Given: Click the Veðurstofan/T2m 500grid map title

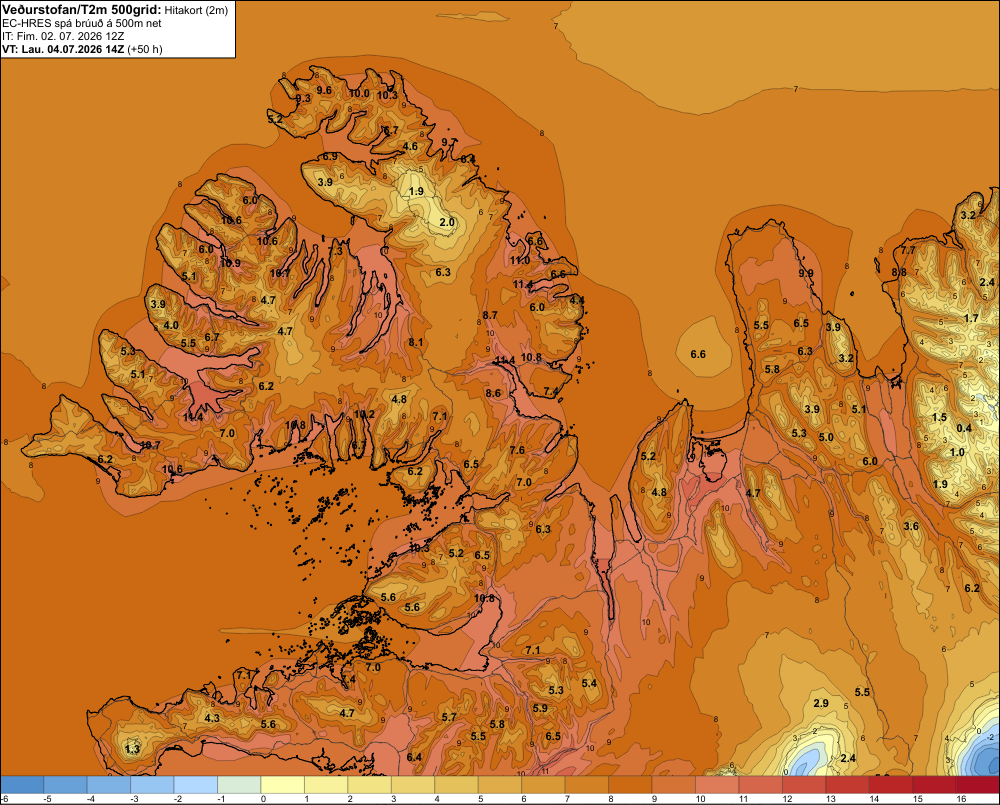Looking at the screenshot, I should (82, 10).
